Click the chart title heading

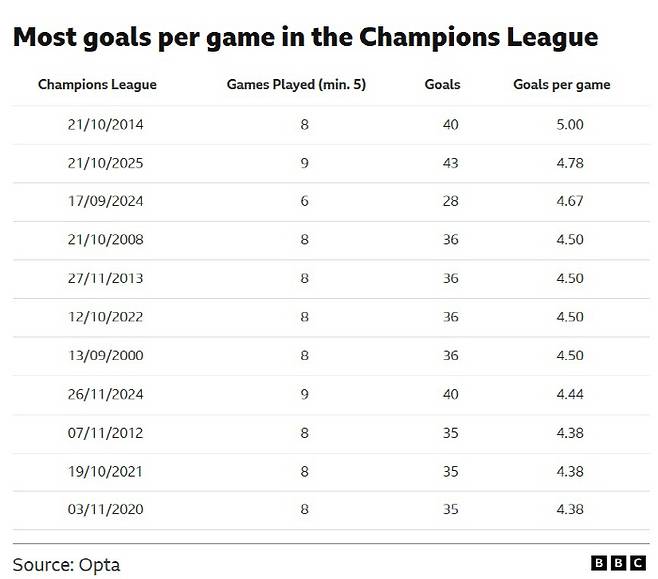point(305,38)
